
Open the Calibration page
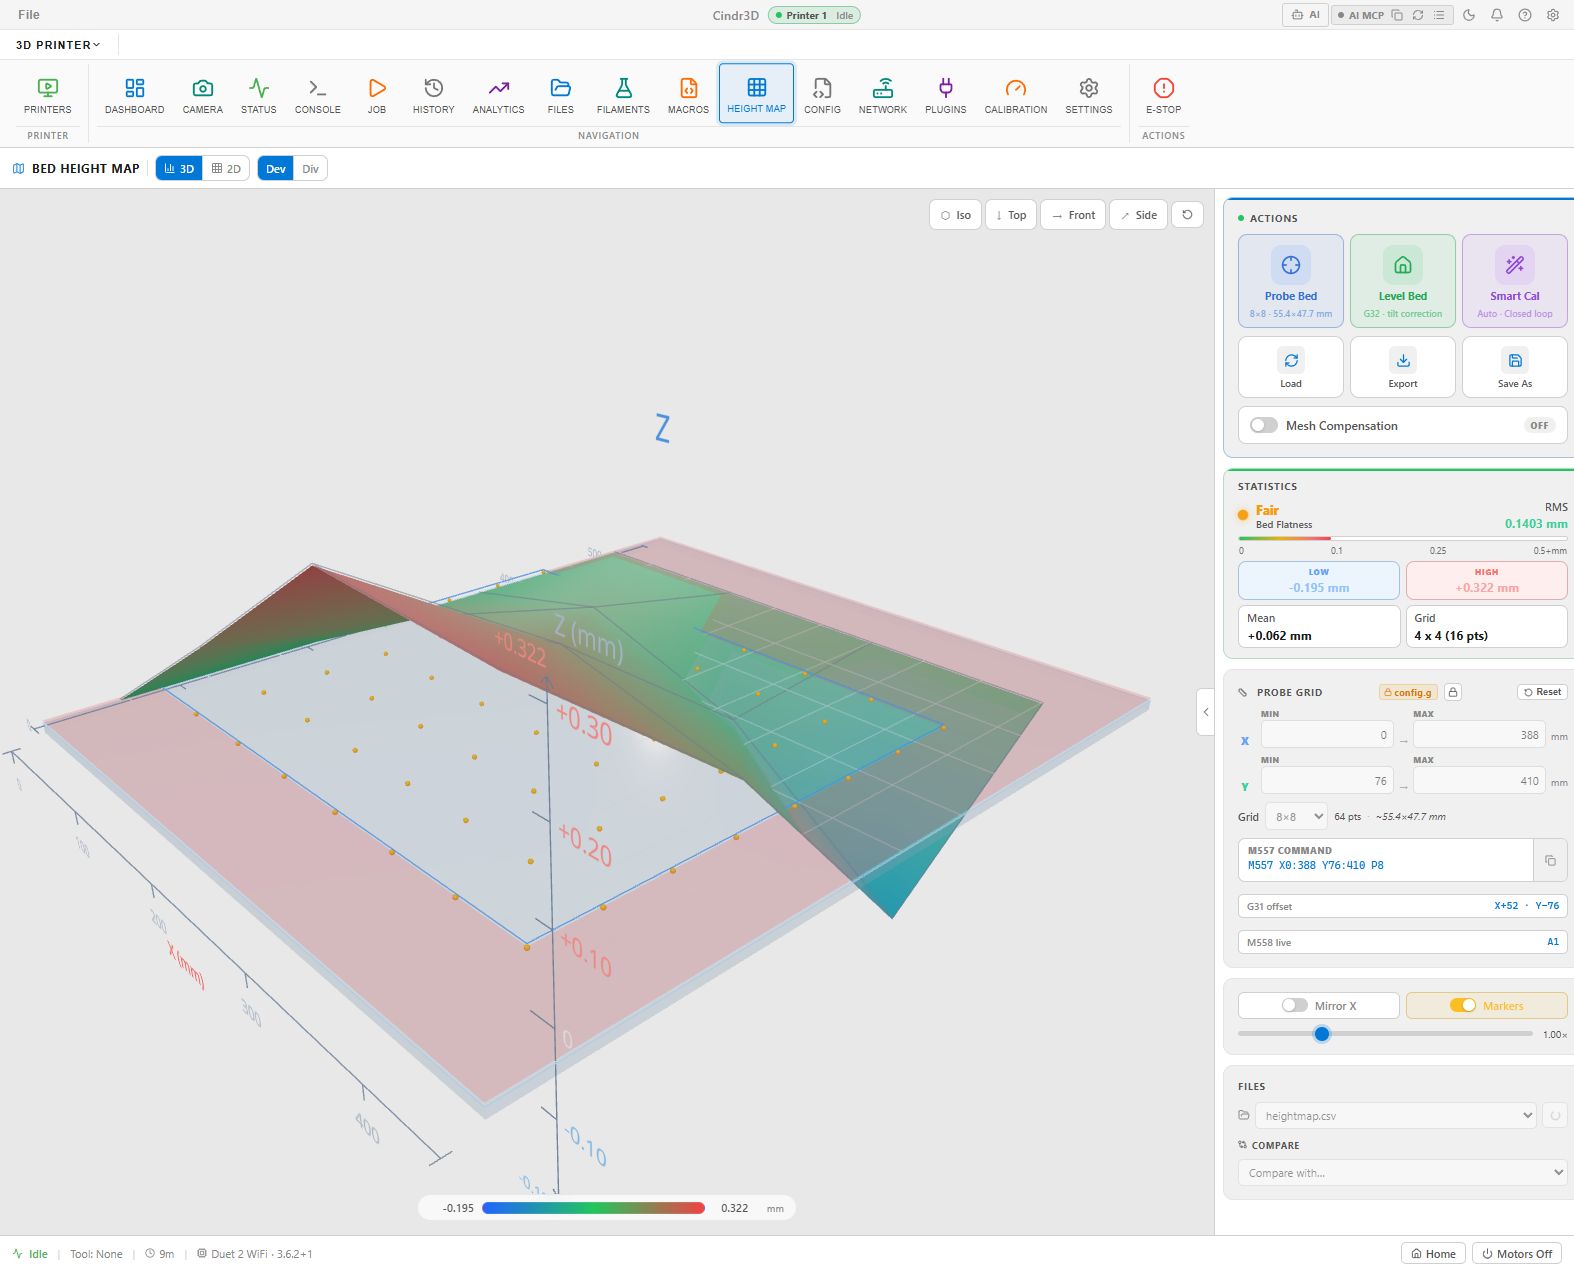(x=1016, y=96)
